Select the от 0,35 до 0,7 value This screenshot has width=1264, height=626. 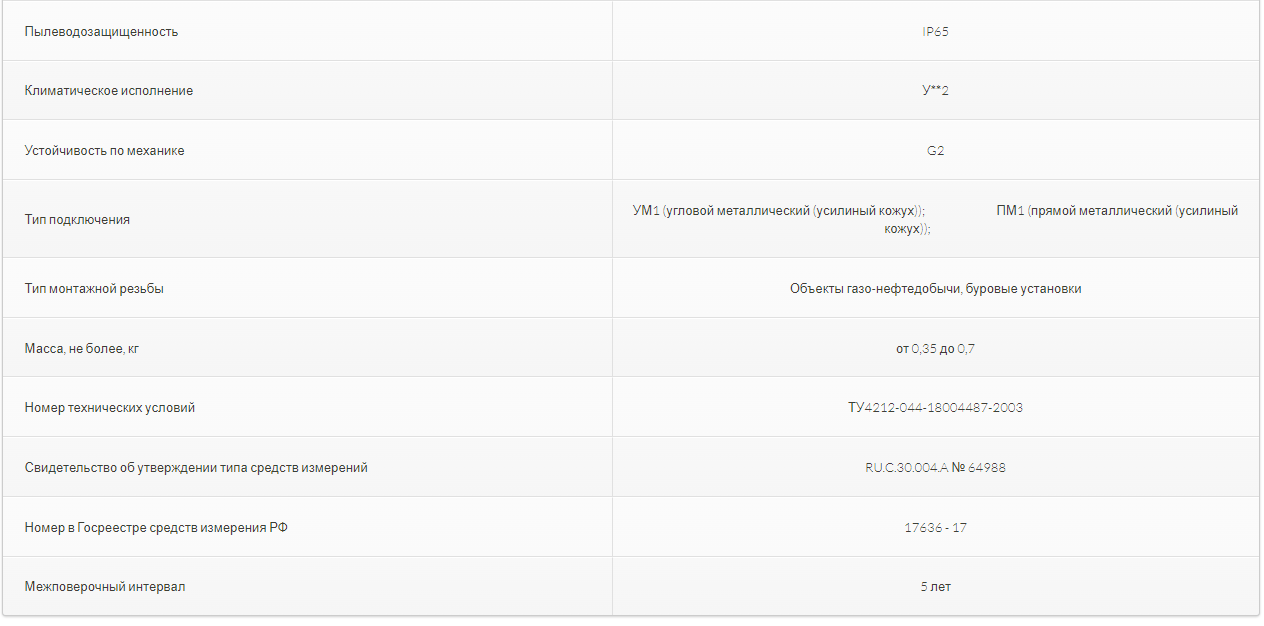tap(935, 348)
